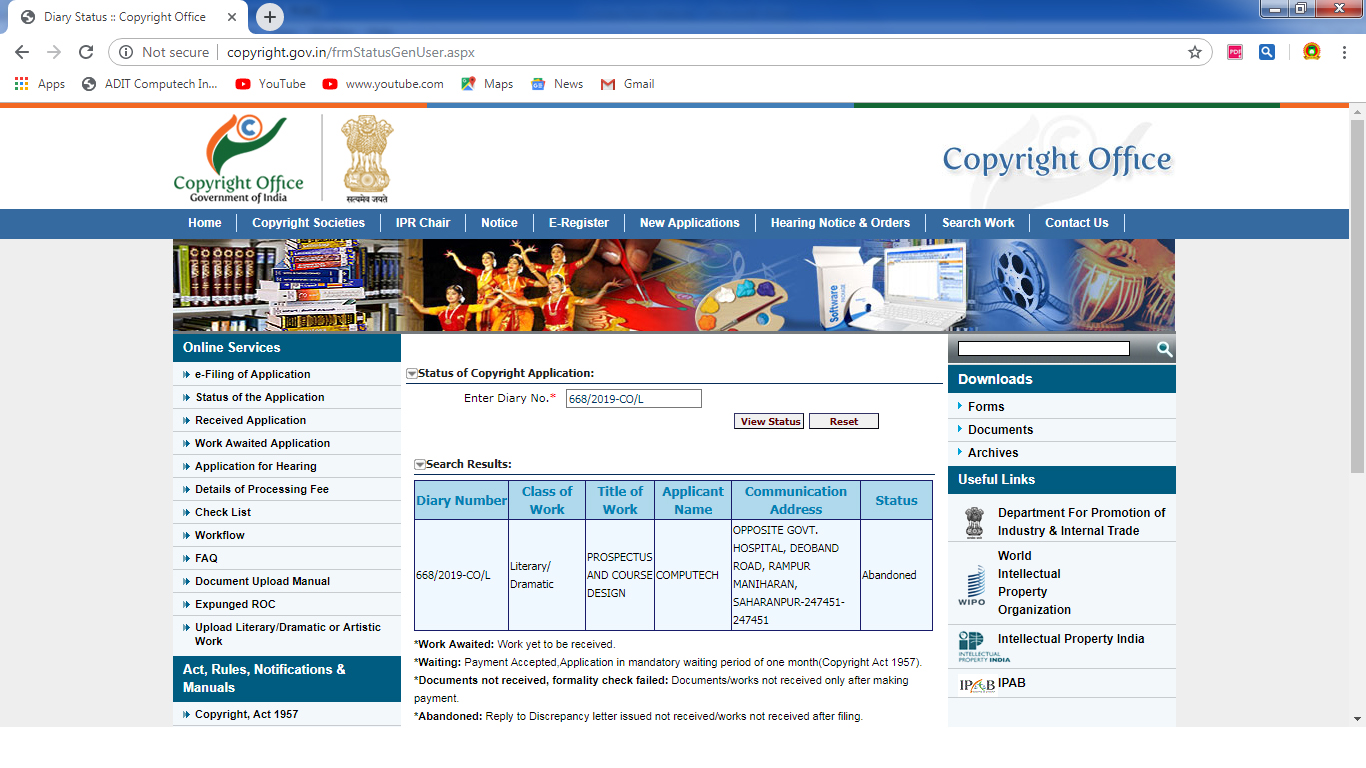Click the Not secure site info icon

click(126, 52)
